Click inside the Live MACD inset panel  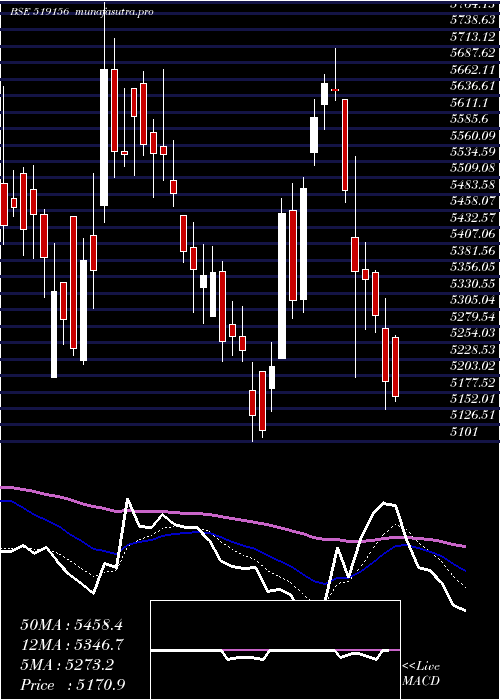(275, 650)
